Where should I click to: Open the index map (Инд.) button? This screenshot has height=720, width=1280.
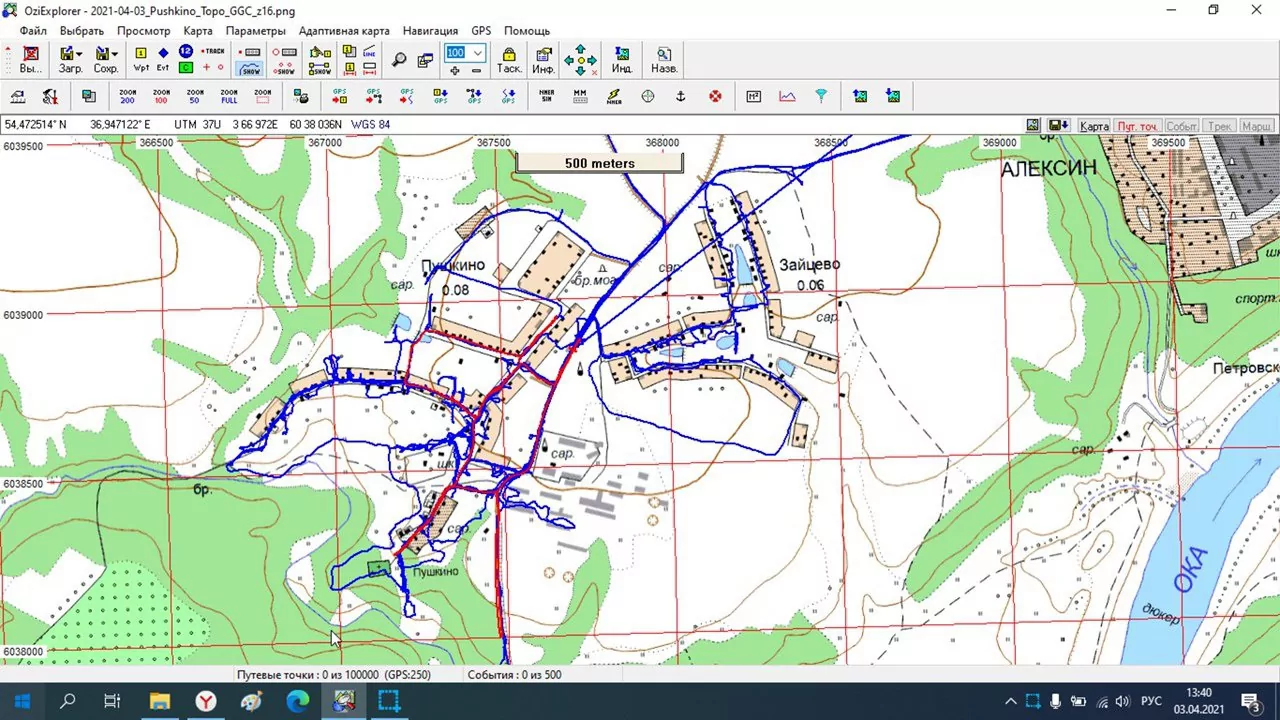[x=622, y=60]
